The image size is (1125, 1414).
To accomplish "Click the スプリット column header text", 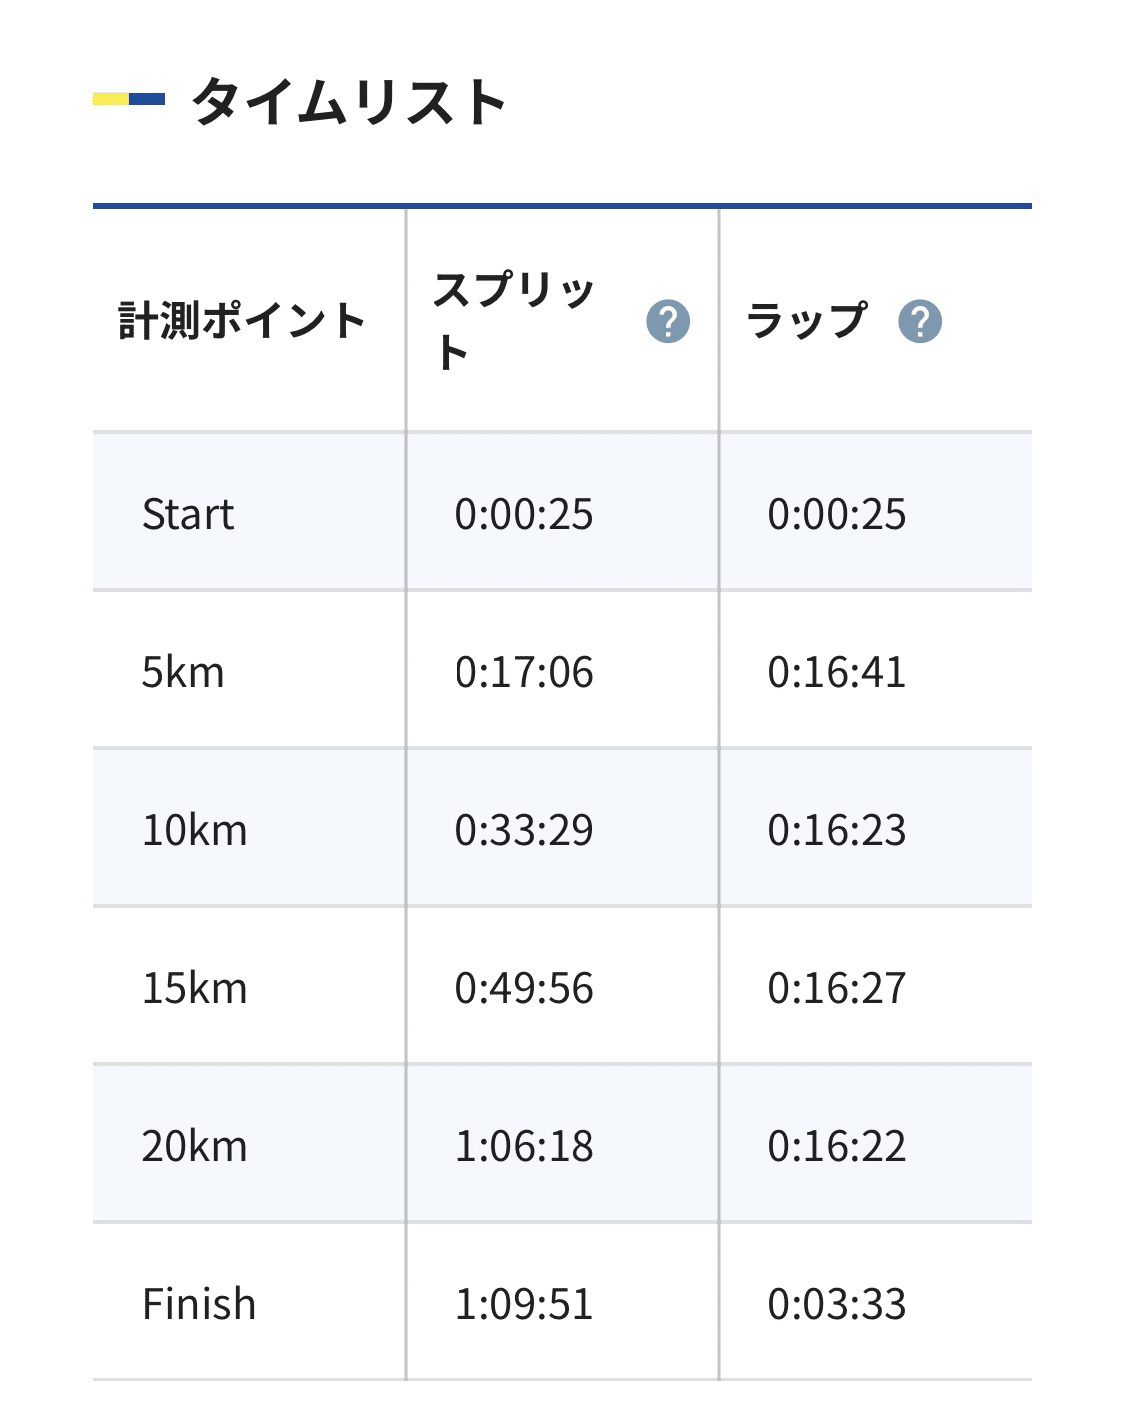I will pos(514,321).
